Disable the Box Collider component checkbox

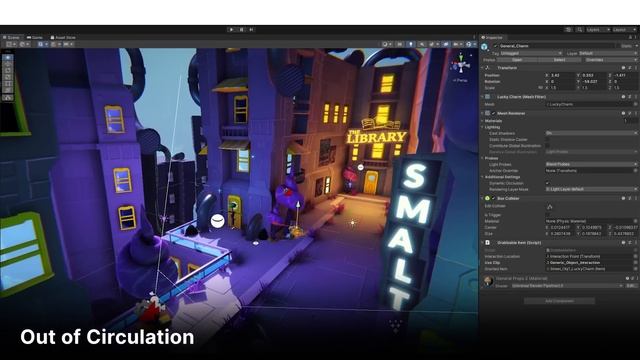click(x=493, y=198)
